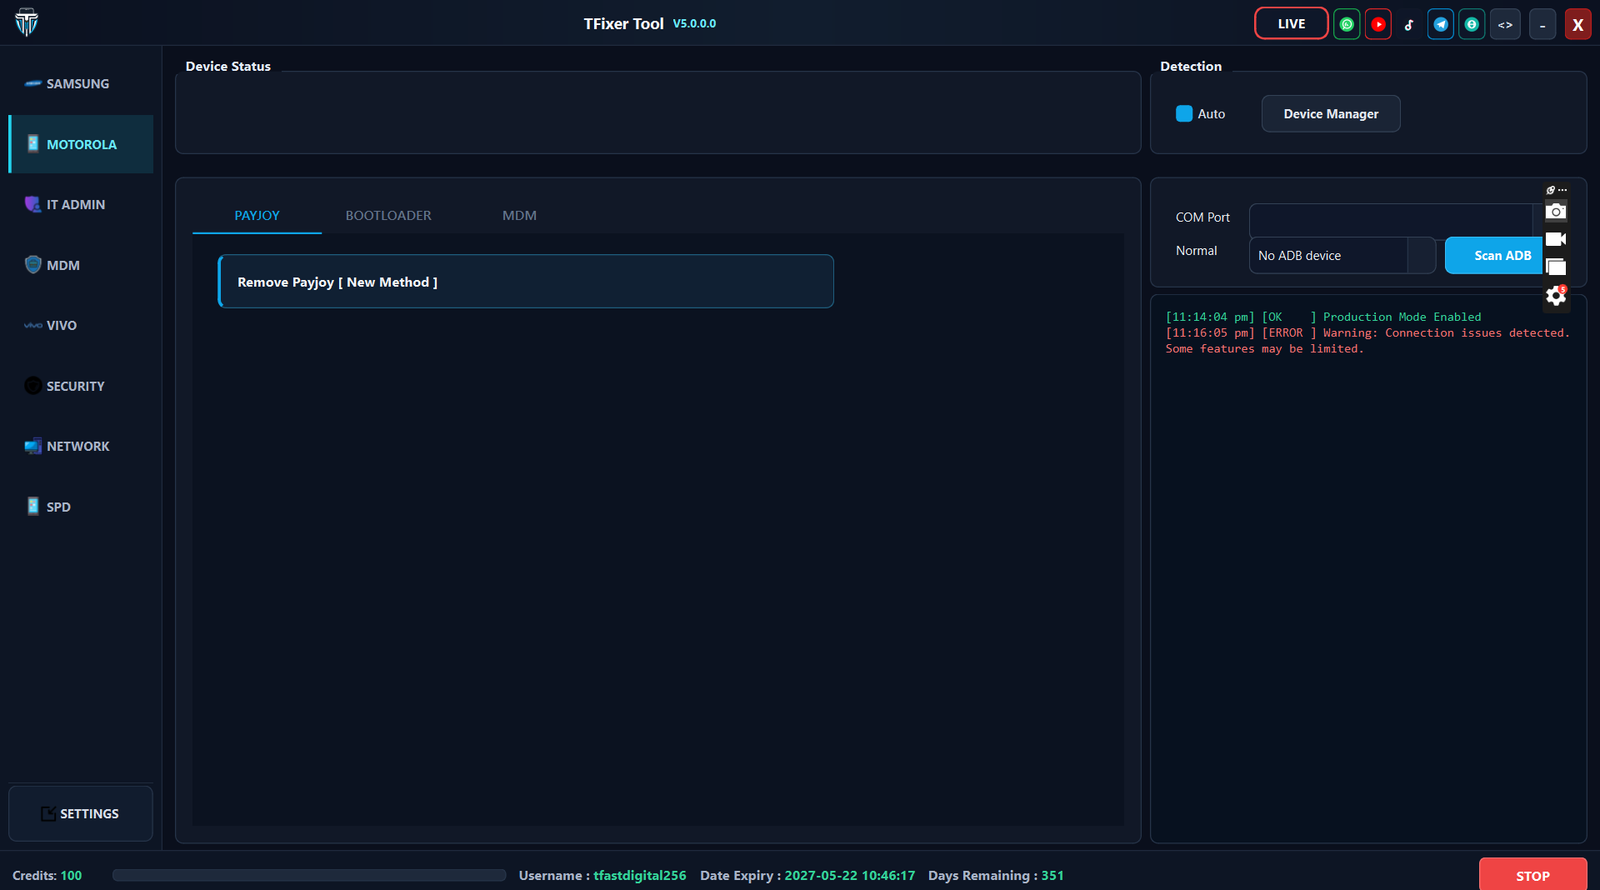This screenshot has height=890, width=1600.
Task: Go to the VIVO section
Action: pyautogui.click(x=81, y=326)
